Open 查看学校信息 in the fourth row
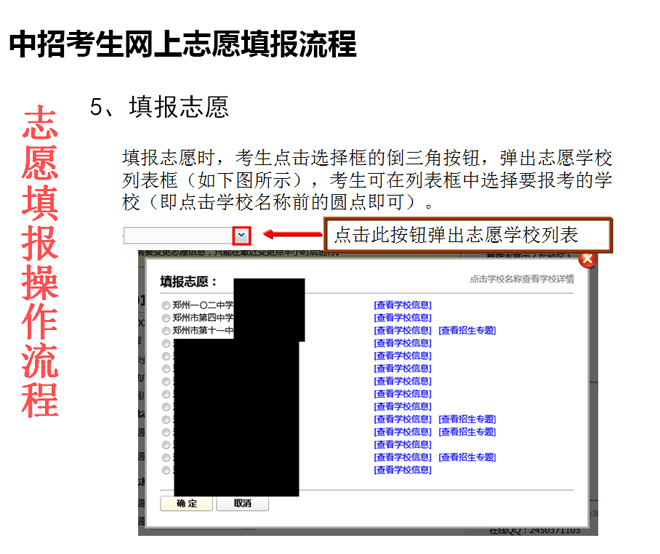 tap(402, 343)
